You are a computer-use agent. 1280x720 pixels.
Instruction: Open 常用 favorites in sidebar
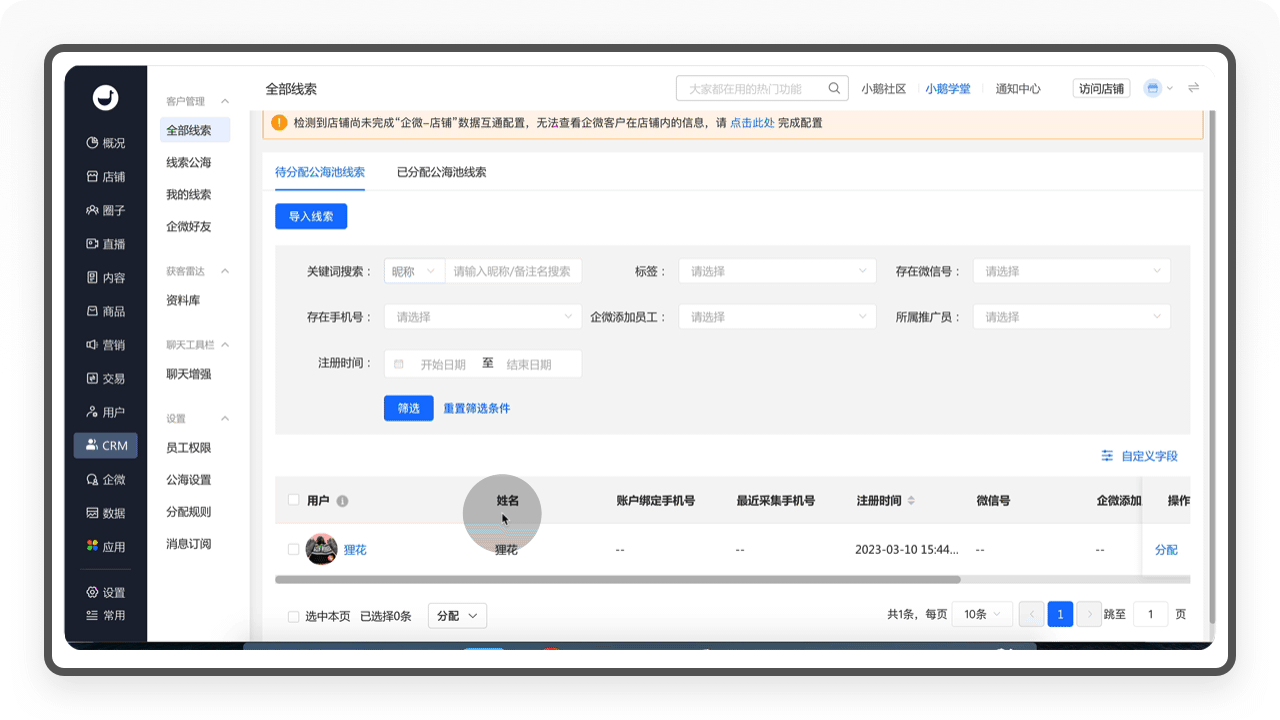click(x=106, y=616)
